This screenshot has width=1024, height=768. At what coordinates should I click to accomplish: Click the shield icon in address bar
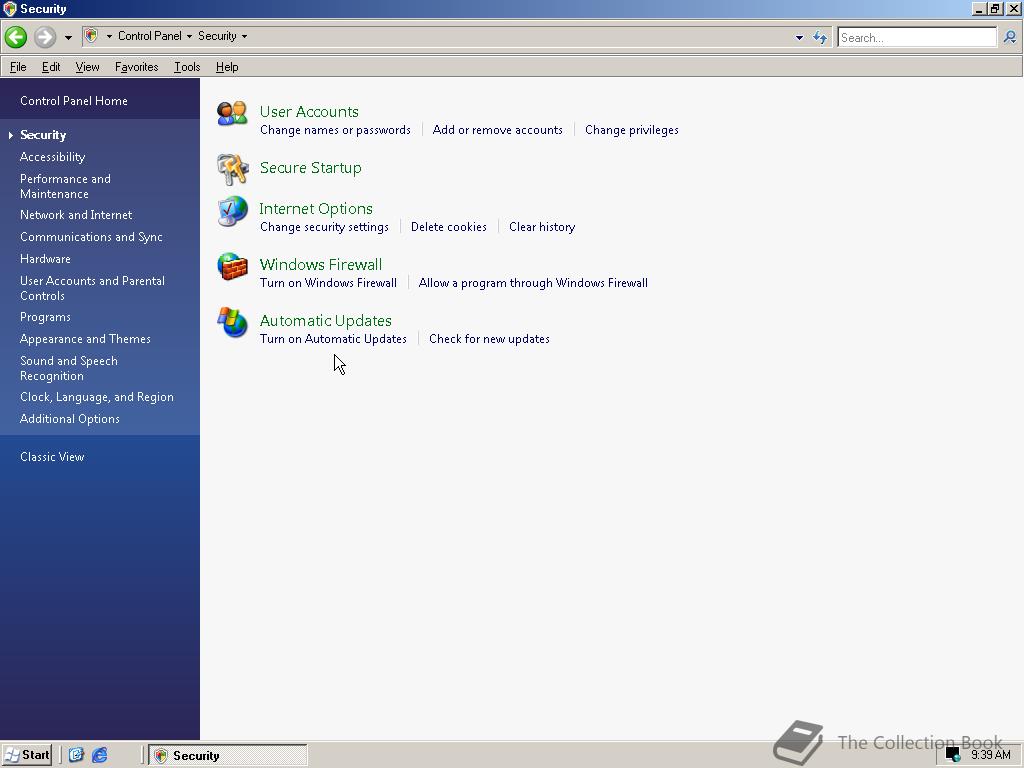[91, 36]
